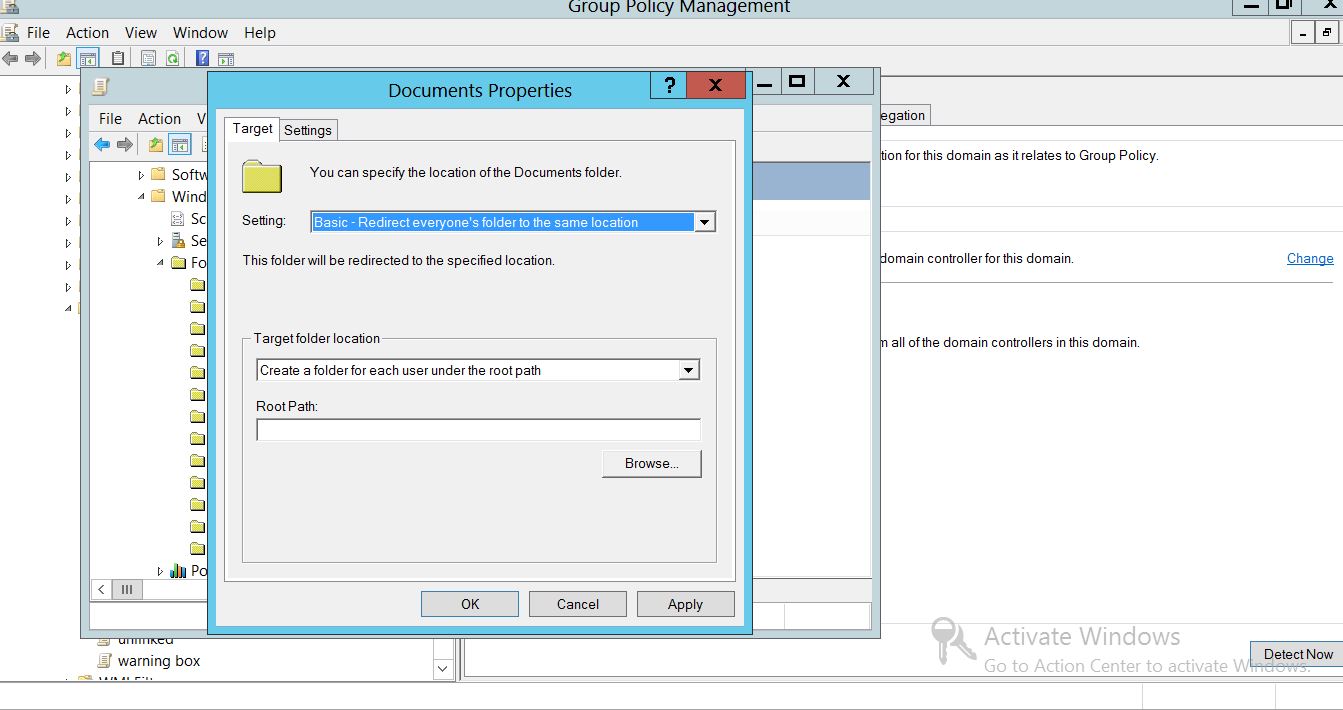Click the dialog's question mark help button
The width and height of the screenshot is (1343, 710).
click(x=669, y=85)
